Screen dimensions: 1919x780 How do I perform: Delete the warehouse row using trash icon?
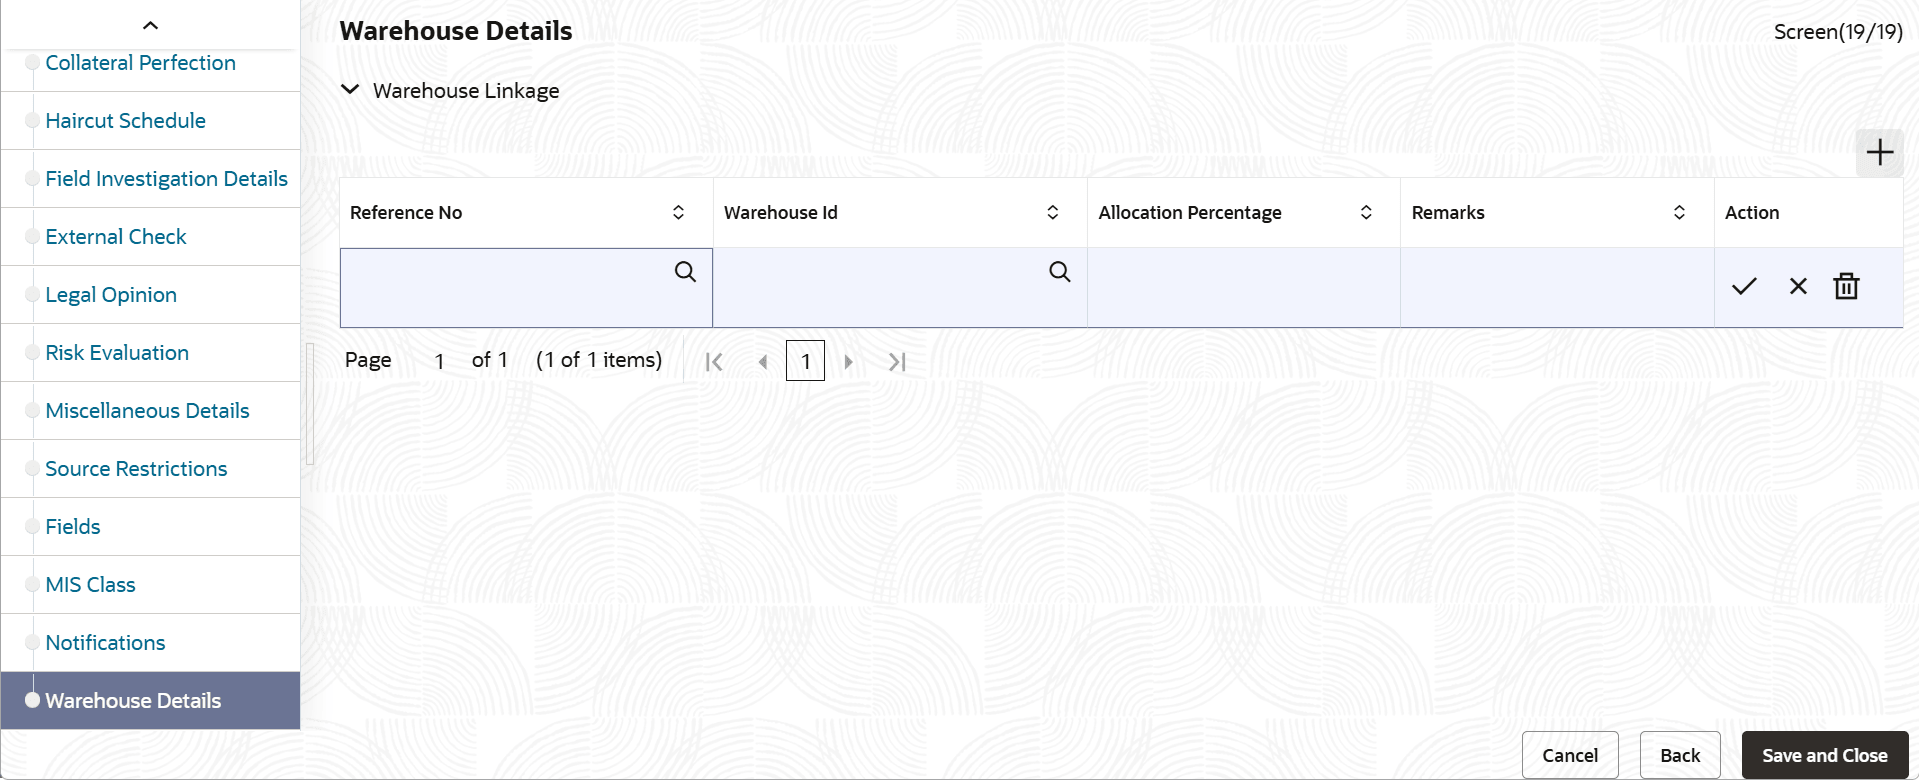click(1846, 286)
